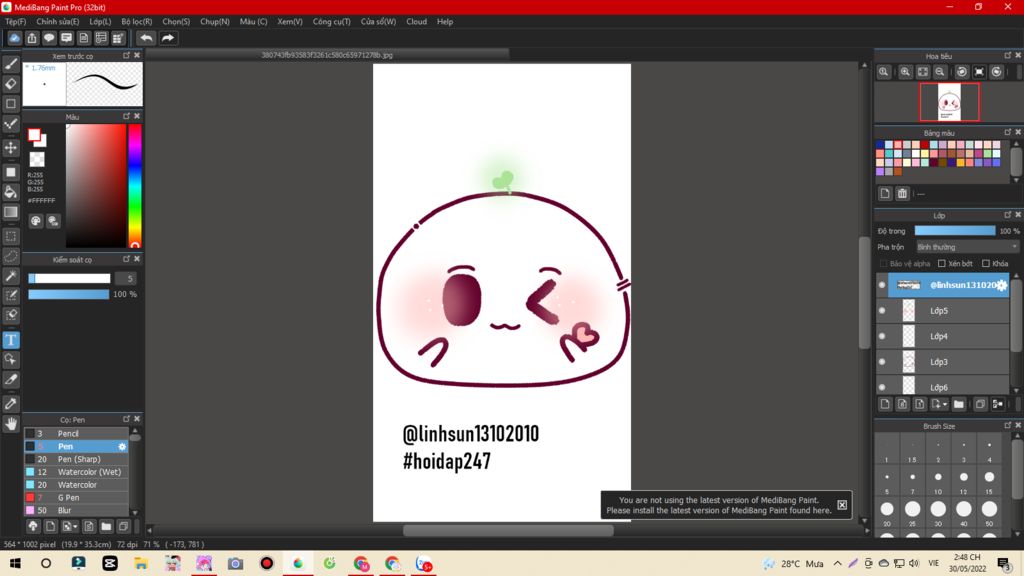Viewport: 1024px width, 576px height.
Task: Enable the Xén bớt clipping checkbox
Action: coord(942,263)
